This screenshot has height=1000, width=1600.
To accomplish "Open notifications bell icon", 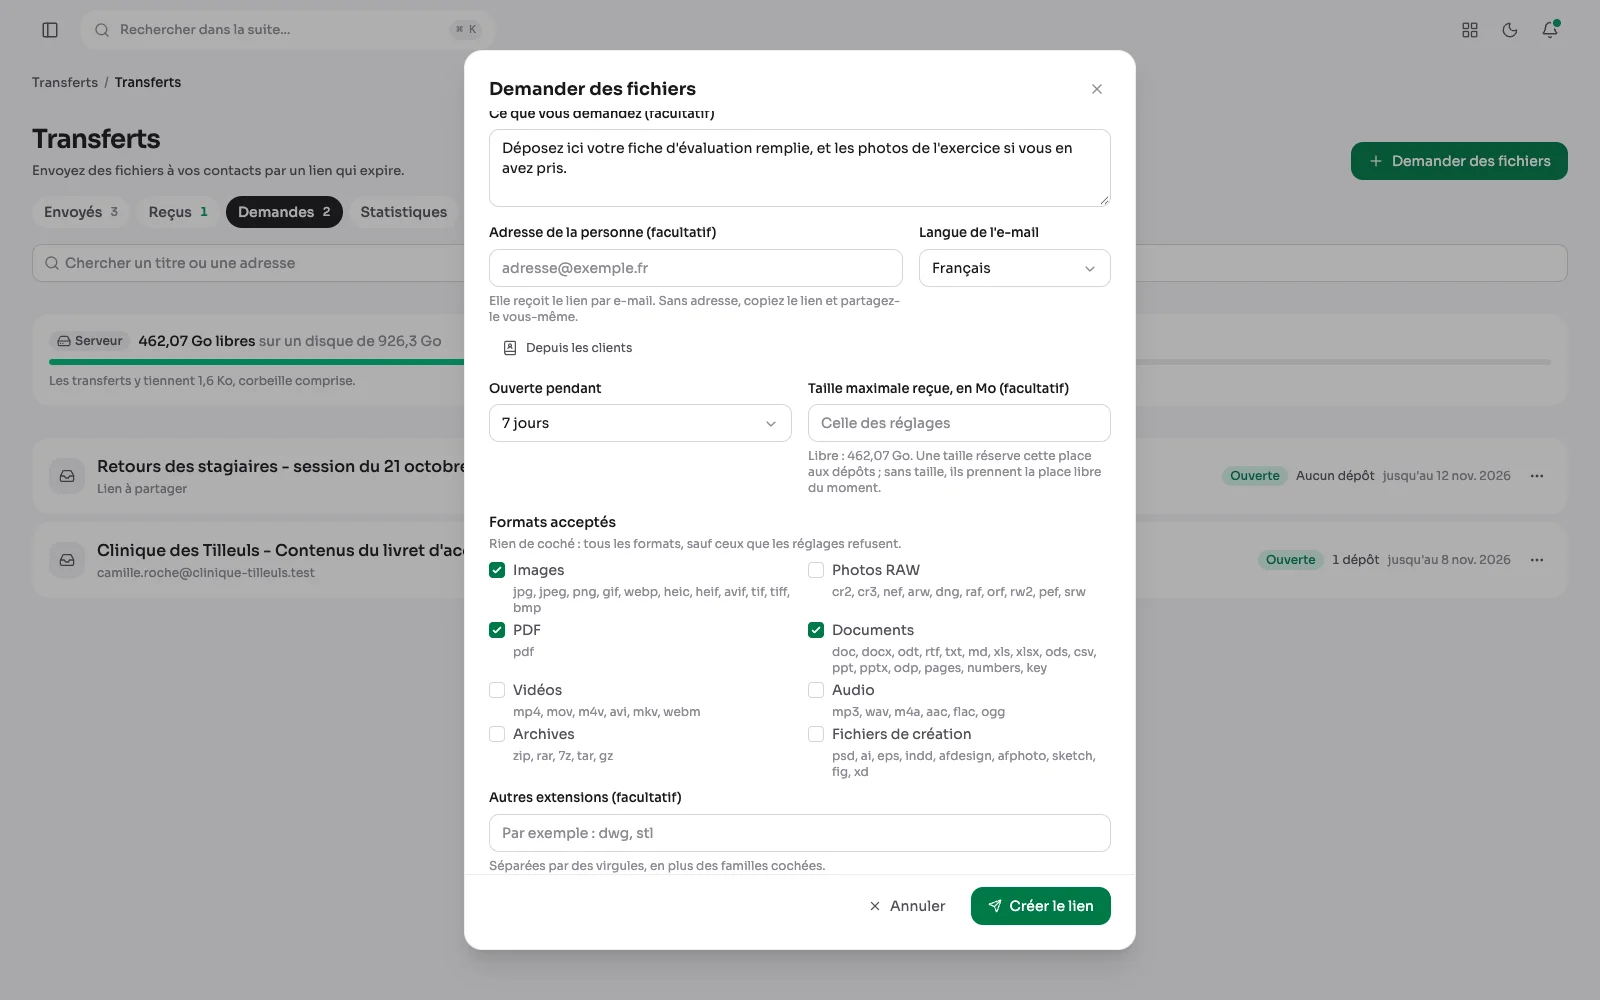I will pyautogui.click(x=1550, y=30).
